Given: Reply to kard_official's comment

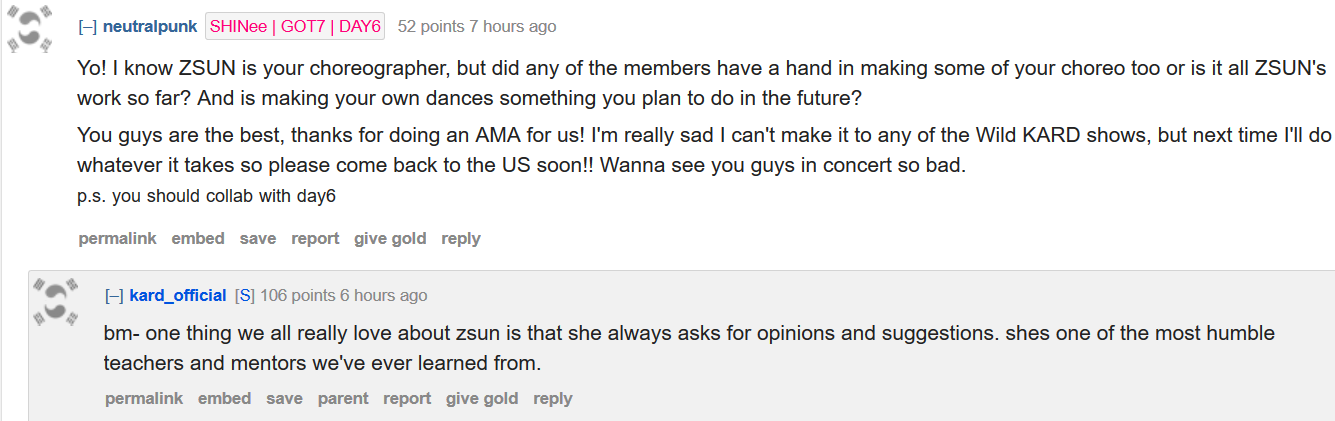Looking at the screenshot, I should (553, 399).
